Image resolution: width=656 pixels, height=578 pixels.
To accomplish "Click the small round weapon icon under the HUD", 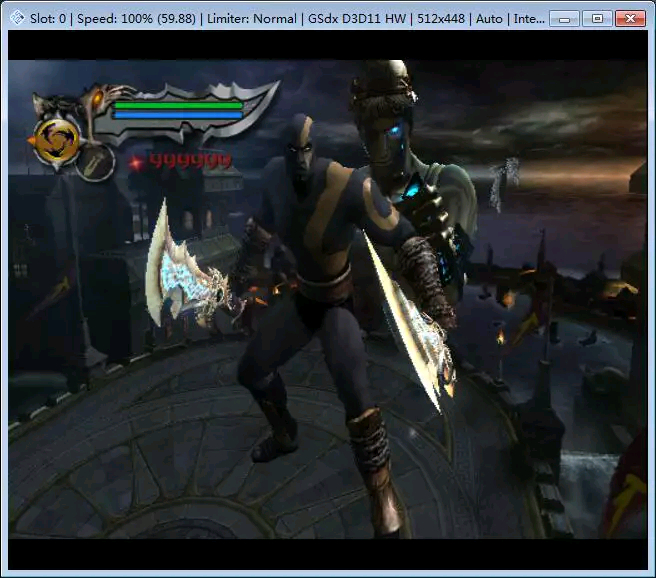I will click(x=95, y=163).
